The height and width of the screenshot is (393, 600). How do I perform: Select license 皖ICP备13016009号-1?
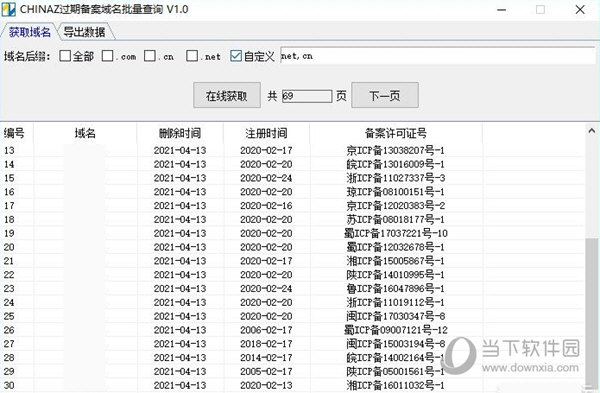(396, 165)
